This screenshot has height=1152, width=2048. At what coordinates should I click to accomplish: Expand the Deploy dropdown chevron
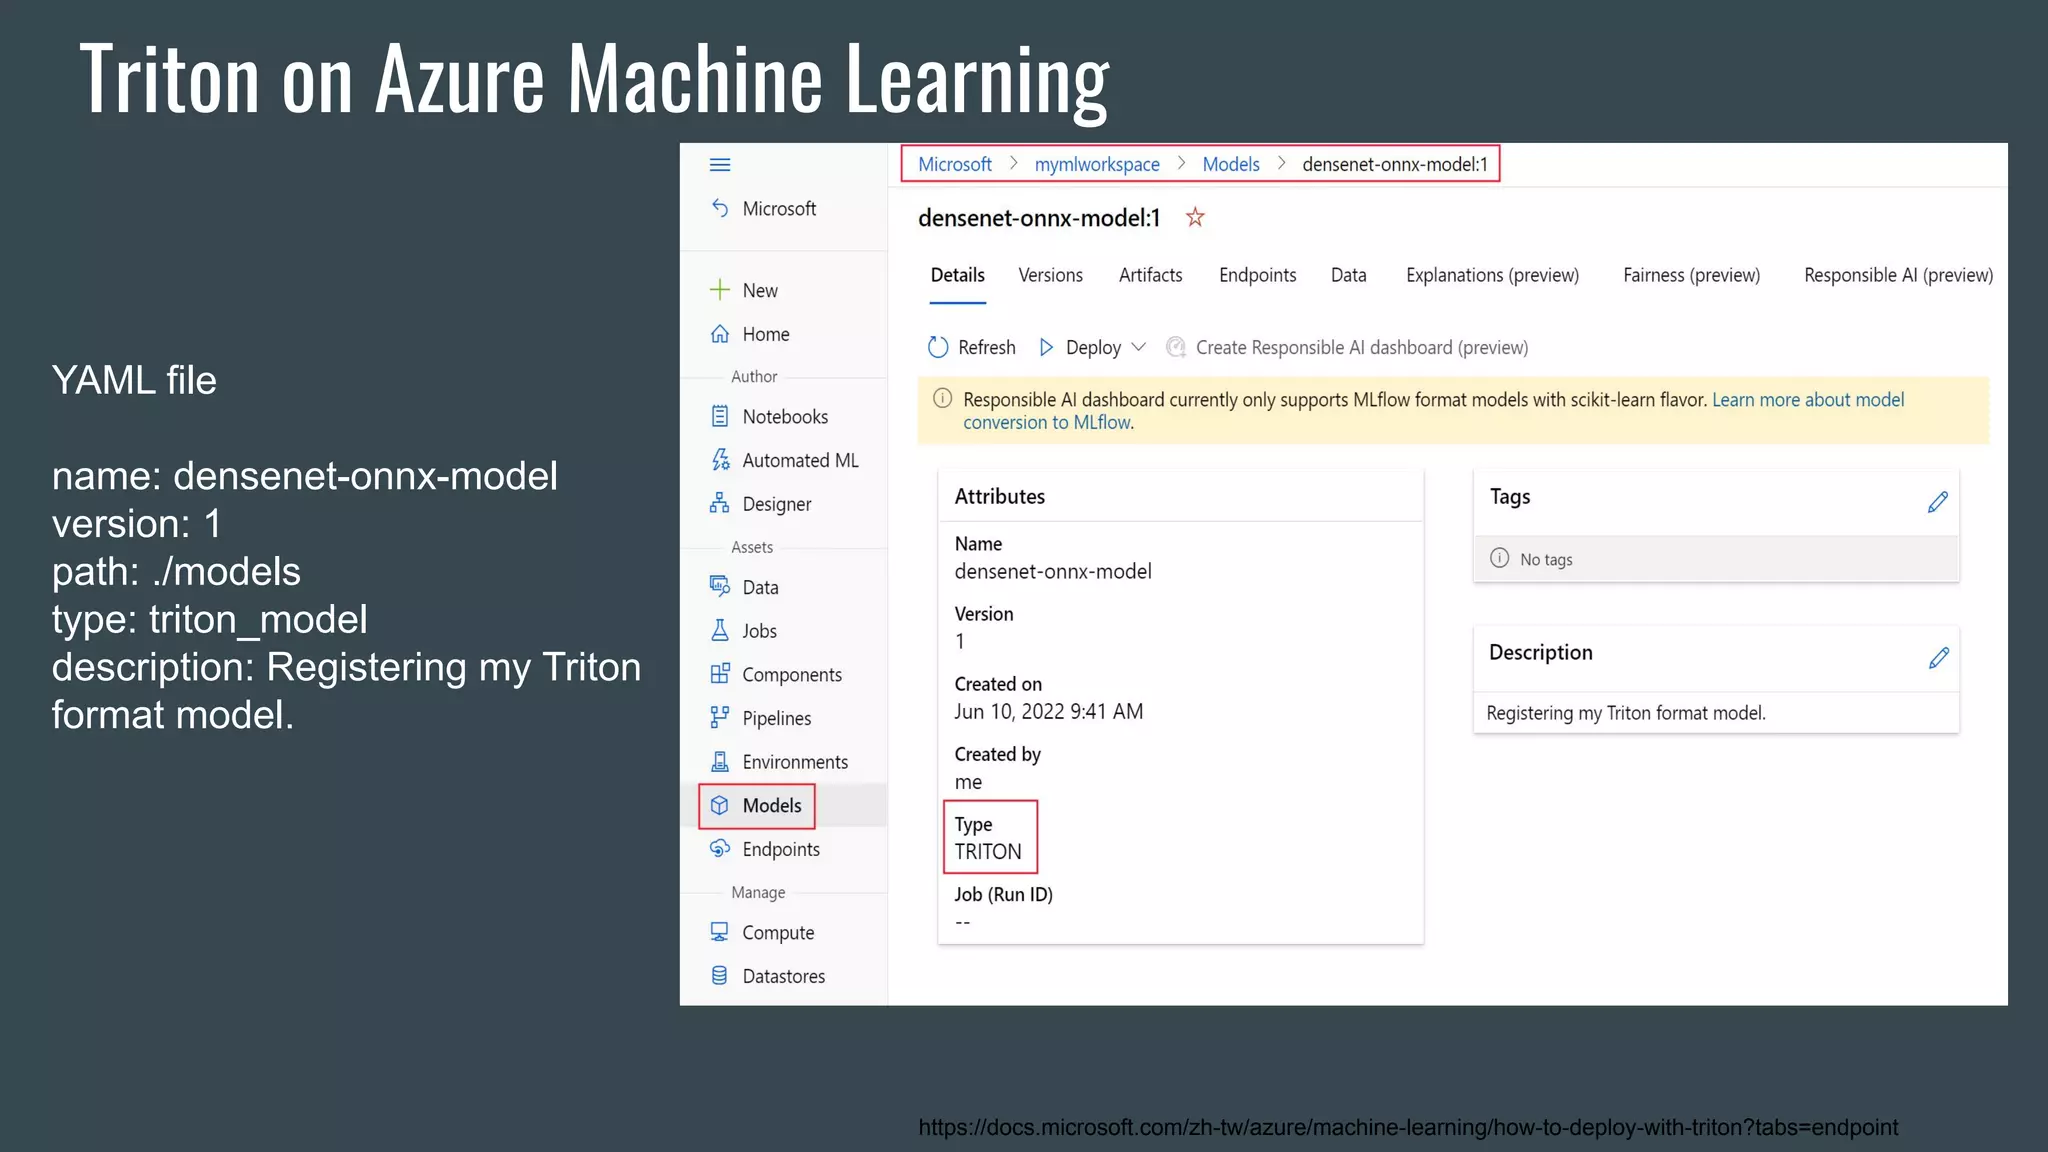pyautogui.click(x=1138, y=347)
